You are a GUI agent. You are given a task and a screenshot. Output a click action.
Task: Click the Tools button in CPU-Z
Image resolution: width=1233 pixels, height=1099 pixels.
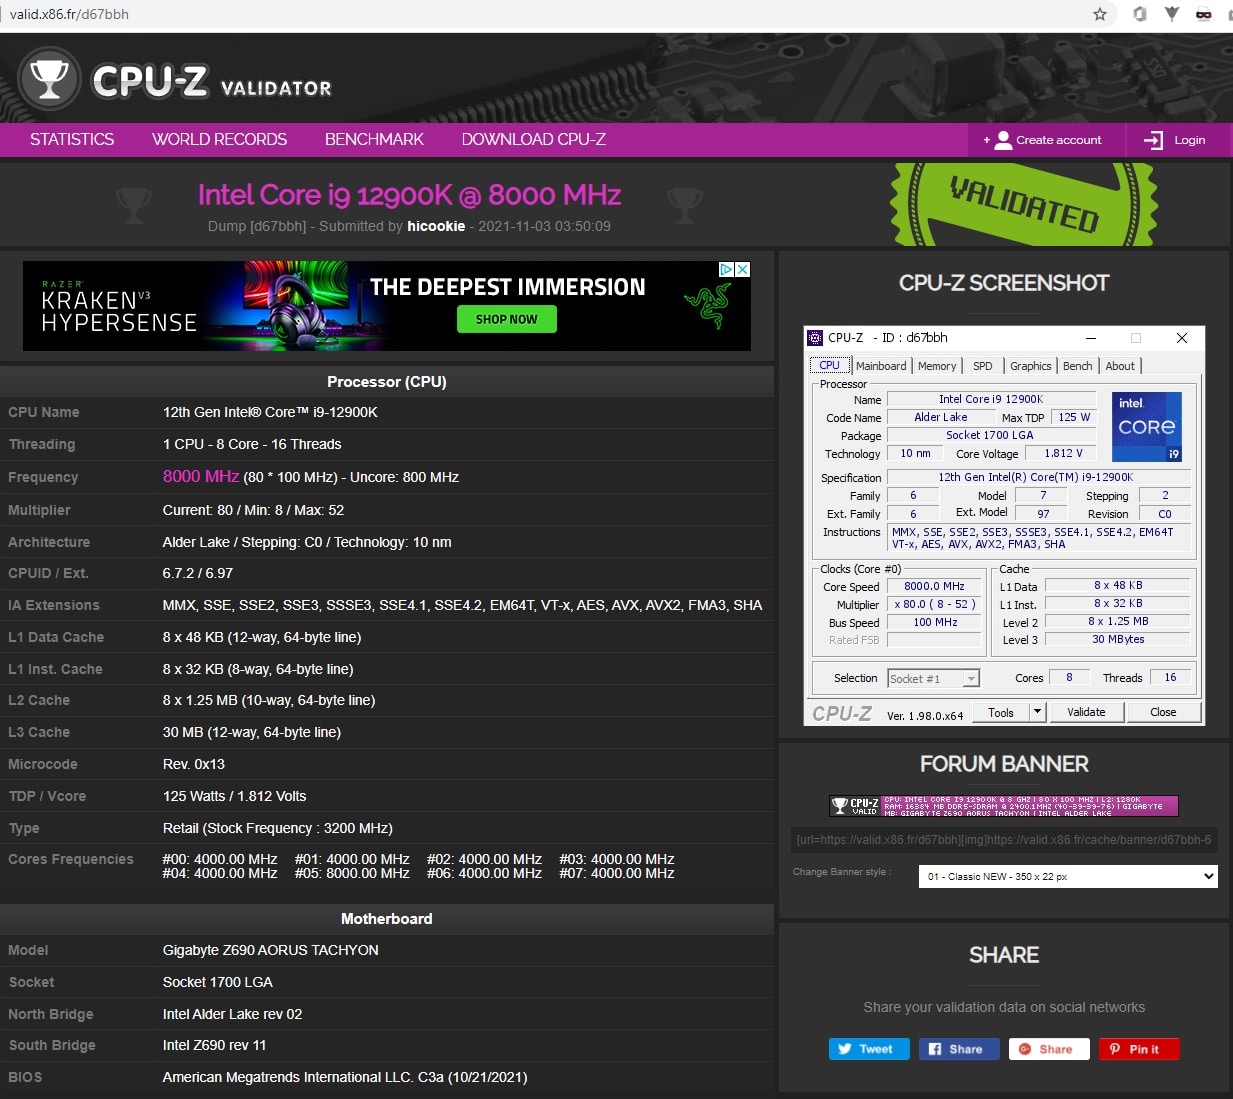tap(1001, 713)
